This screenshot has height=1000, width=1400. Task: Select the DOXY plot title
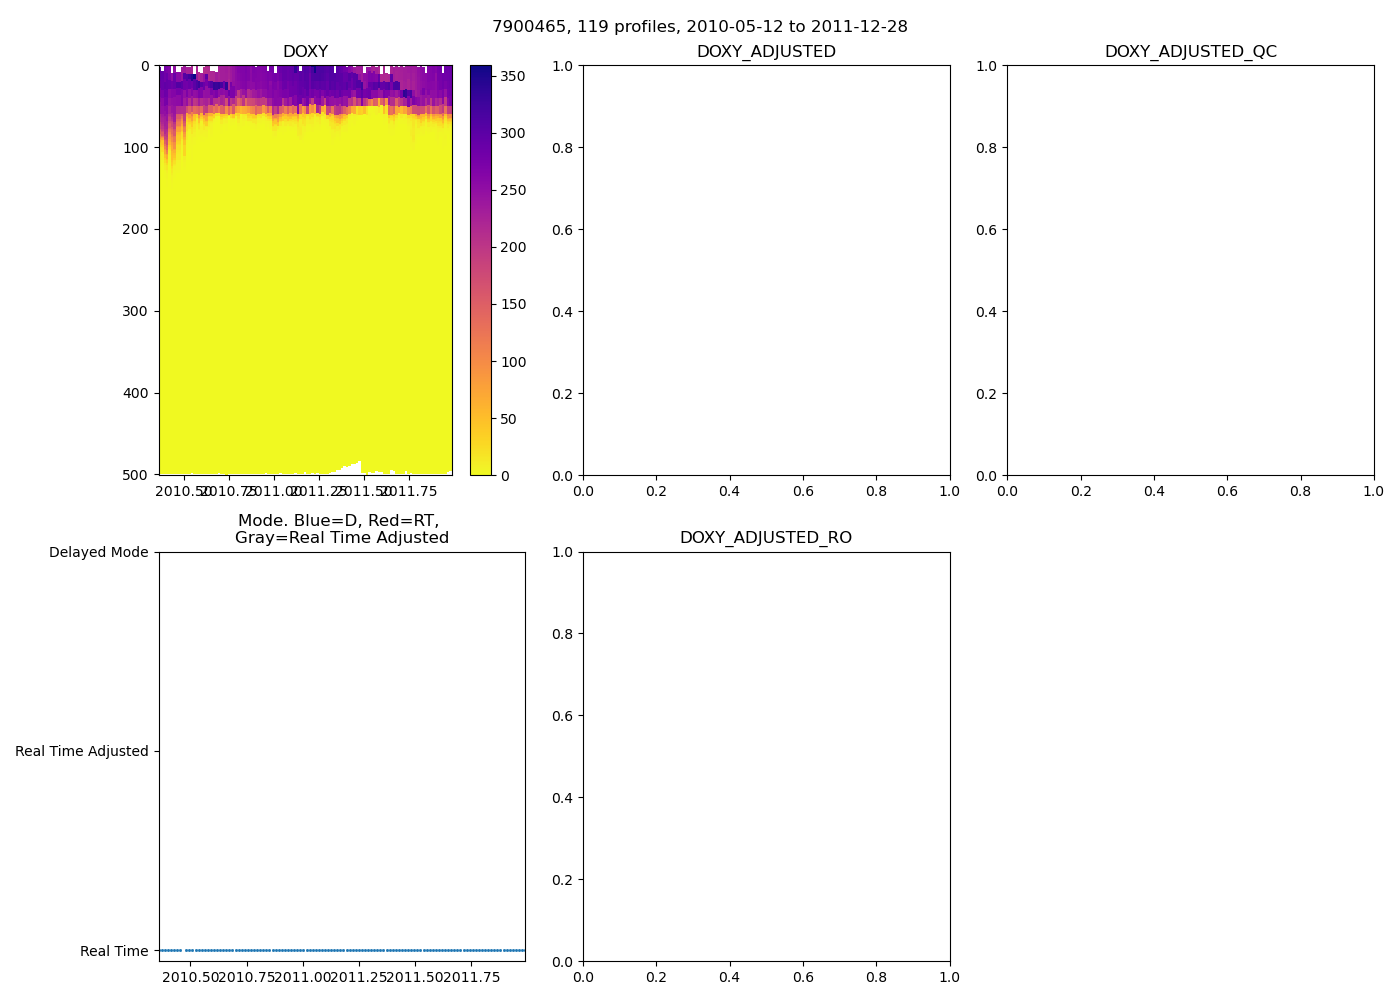[x=305, y=52]
